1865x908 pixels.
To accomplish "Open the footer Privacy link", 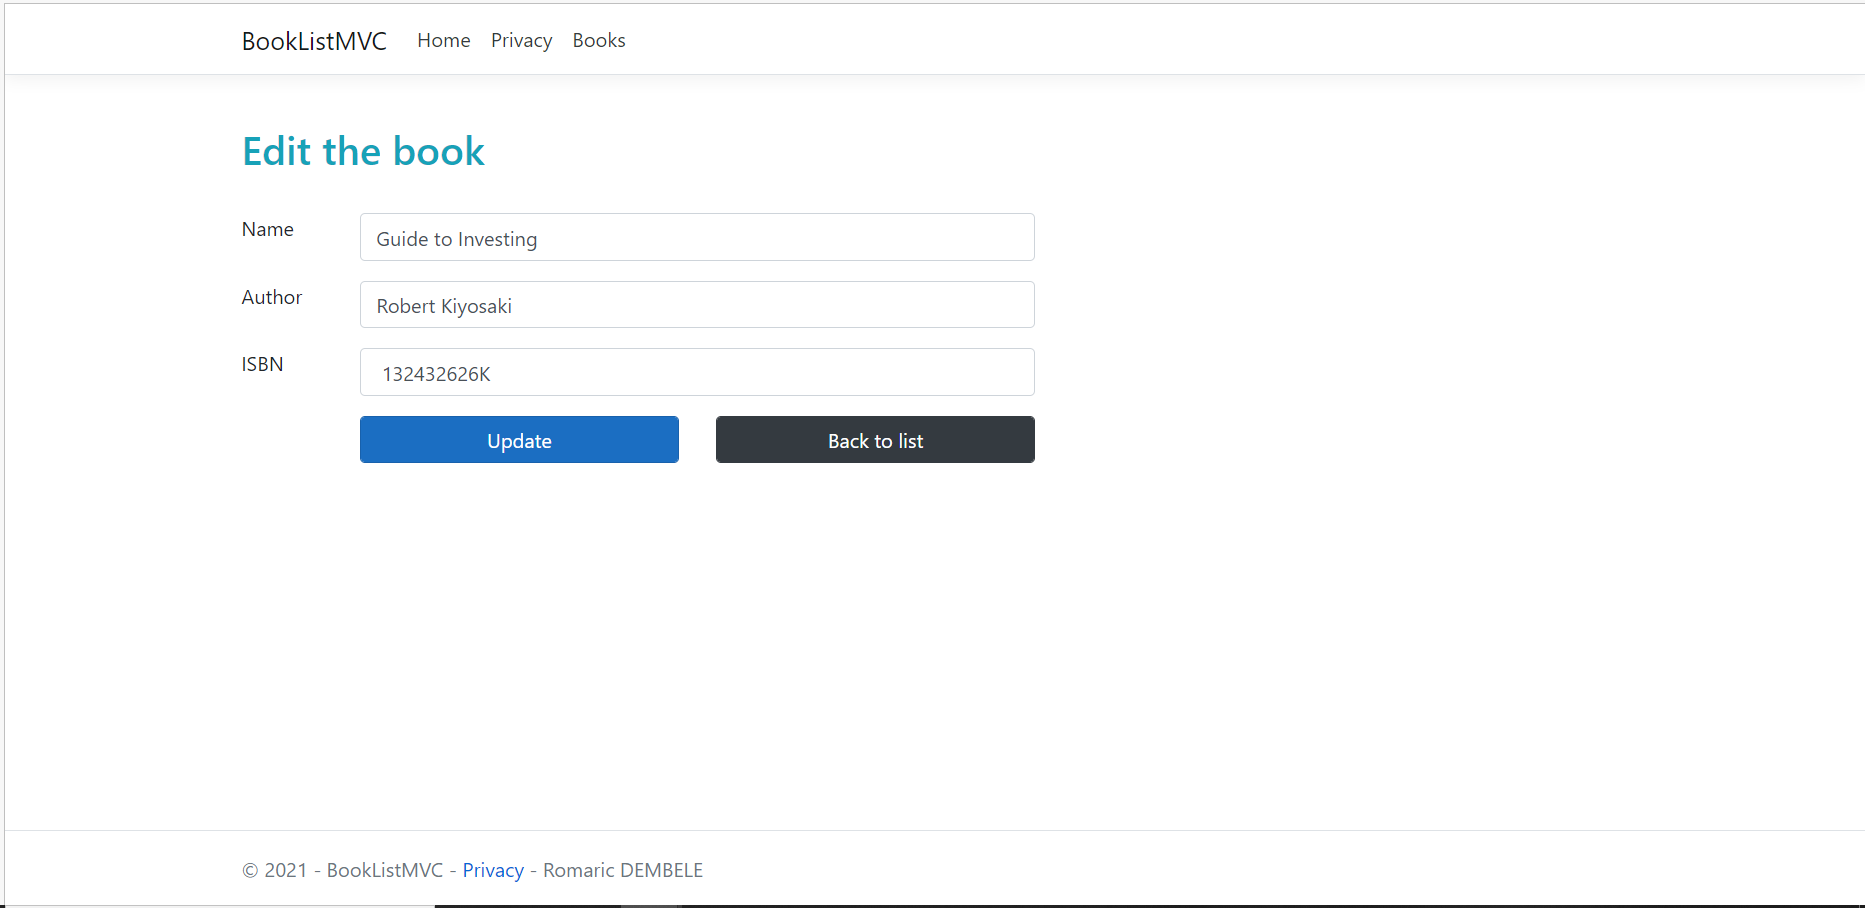I will click(x=493, y=870).
